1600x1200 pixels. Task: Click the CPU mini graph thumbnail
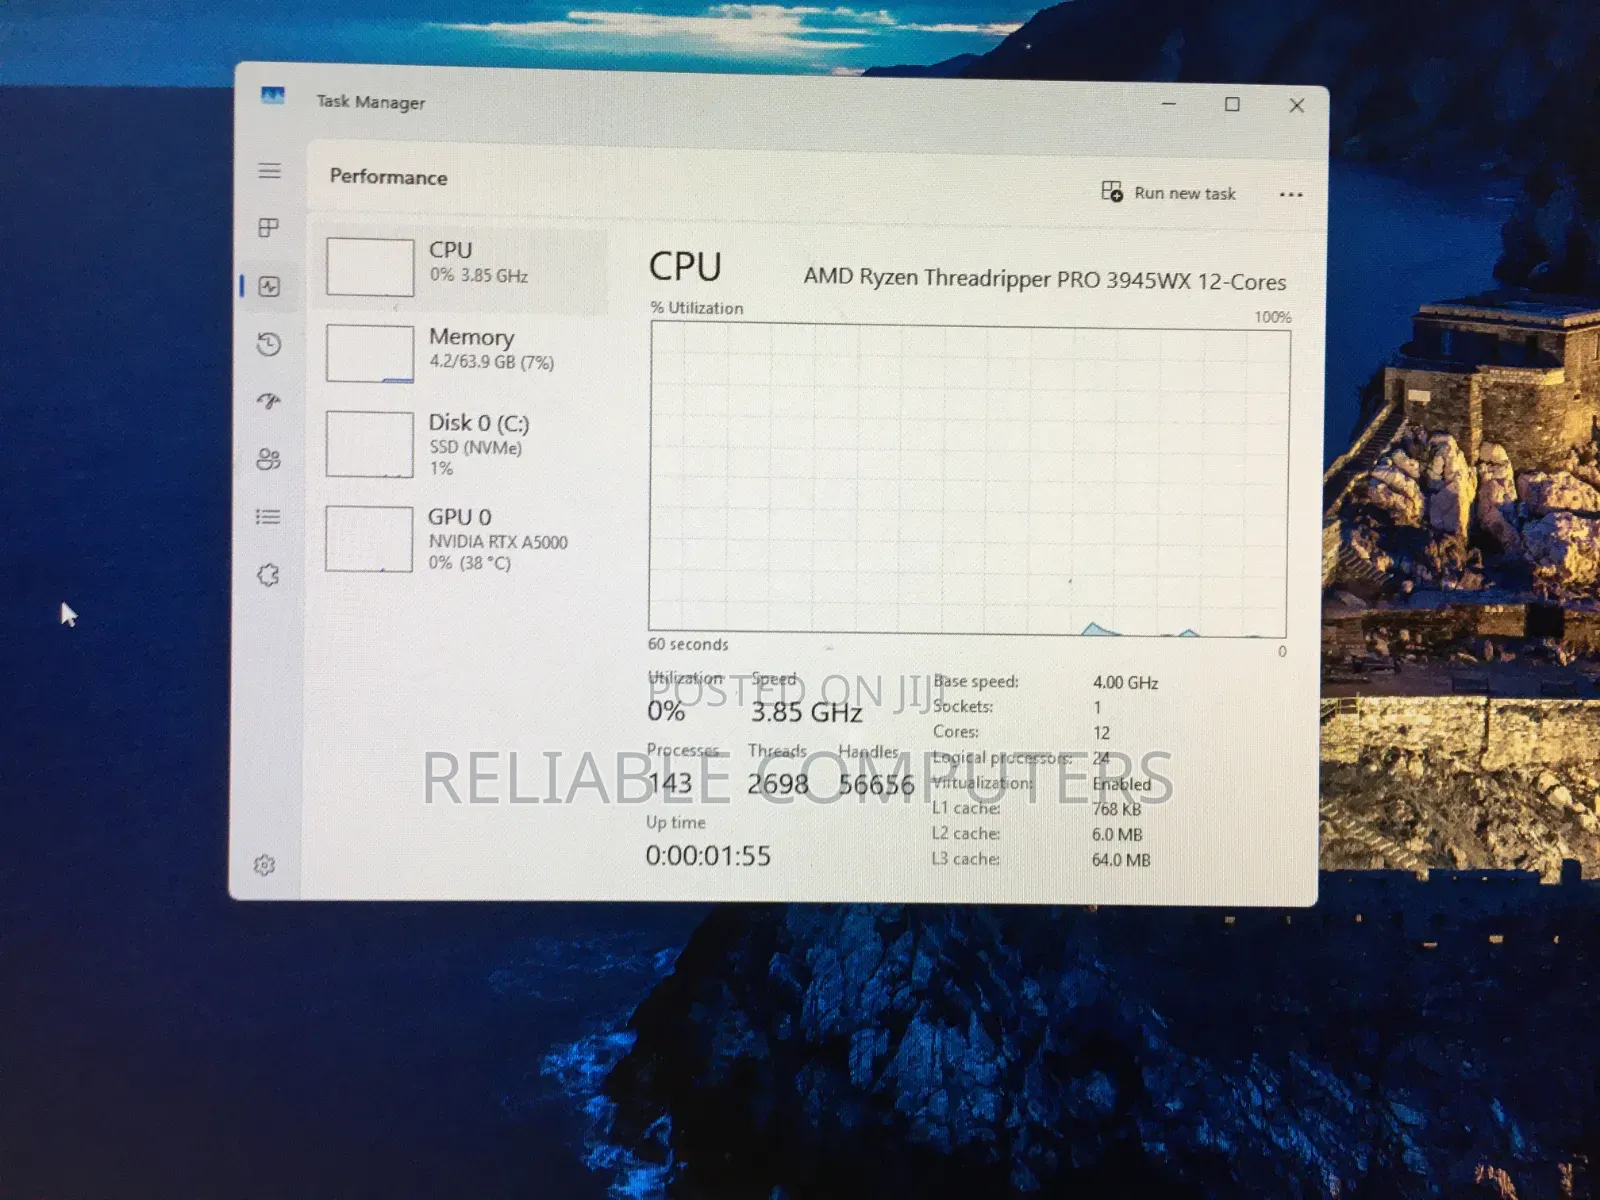(370, 267)
